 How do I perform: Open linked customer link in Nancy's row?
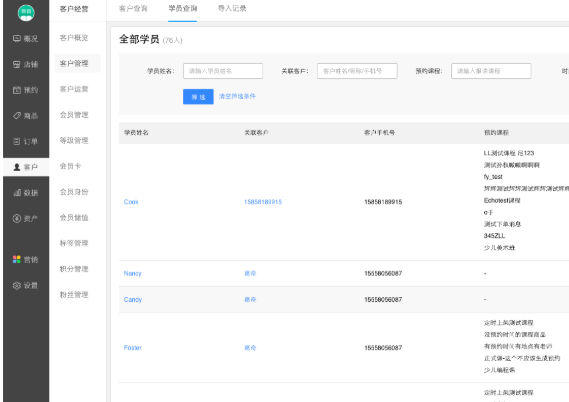[x=250, y=273]
